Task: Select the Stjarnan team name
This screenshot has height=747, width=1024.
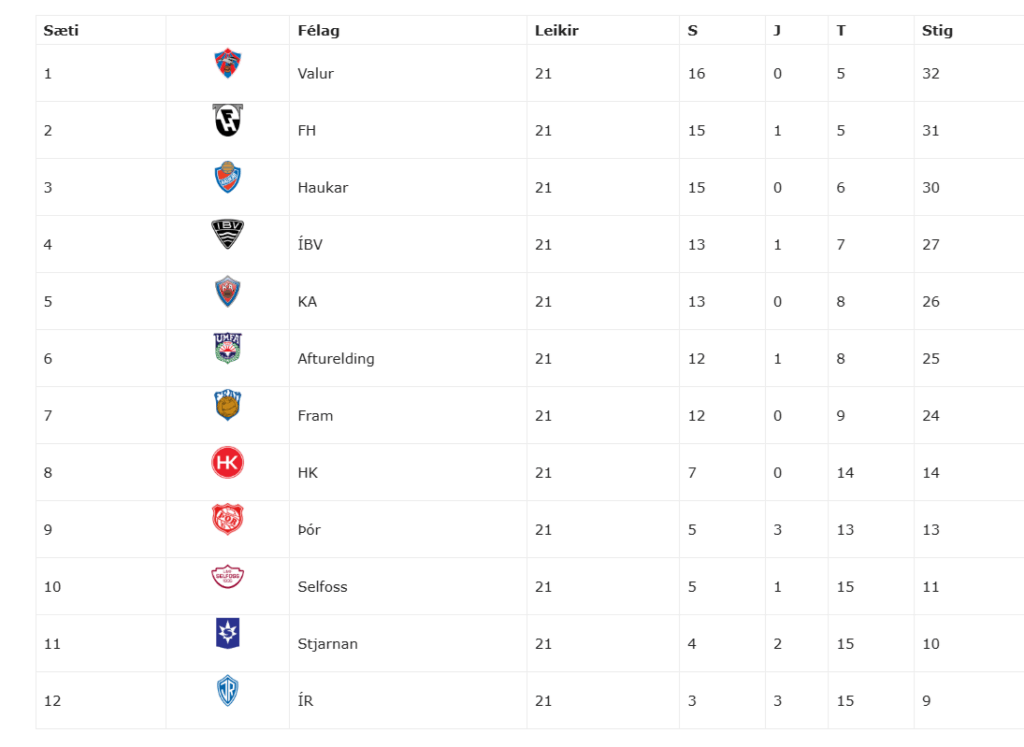Action: tap(327, 644)
